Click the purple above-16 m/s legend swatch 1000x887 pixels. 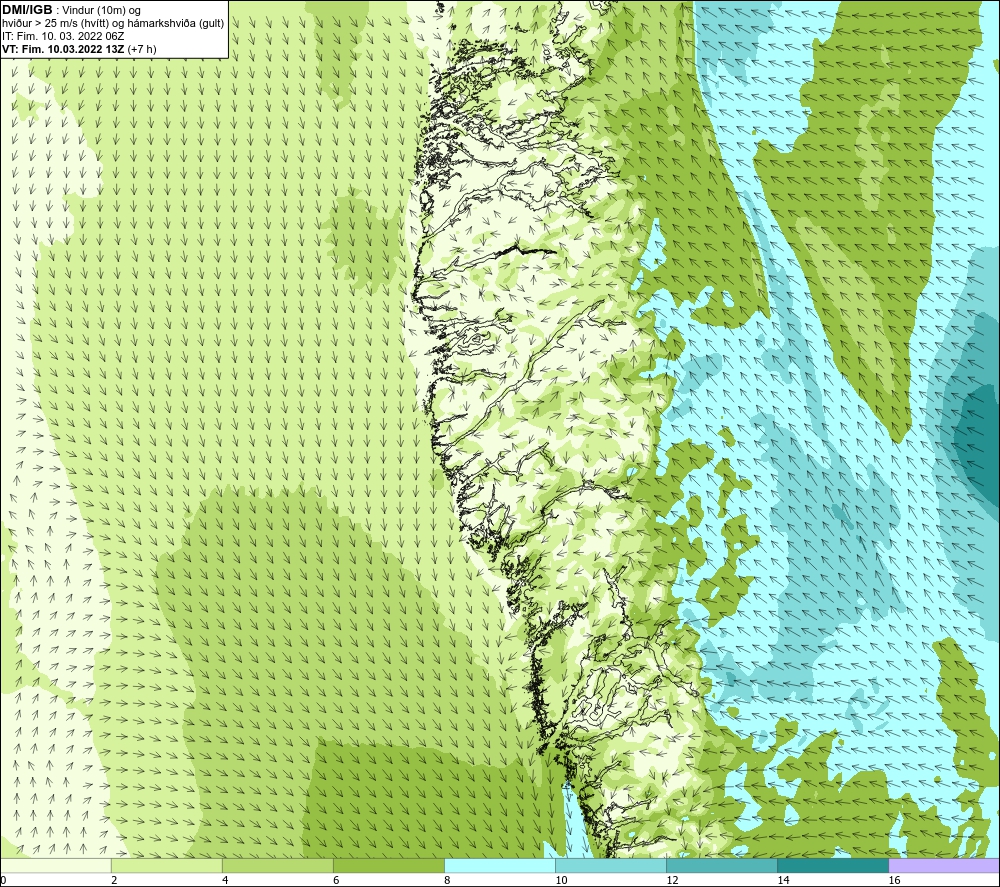pos(944,865)
